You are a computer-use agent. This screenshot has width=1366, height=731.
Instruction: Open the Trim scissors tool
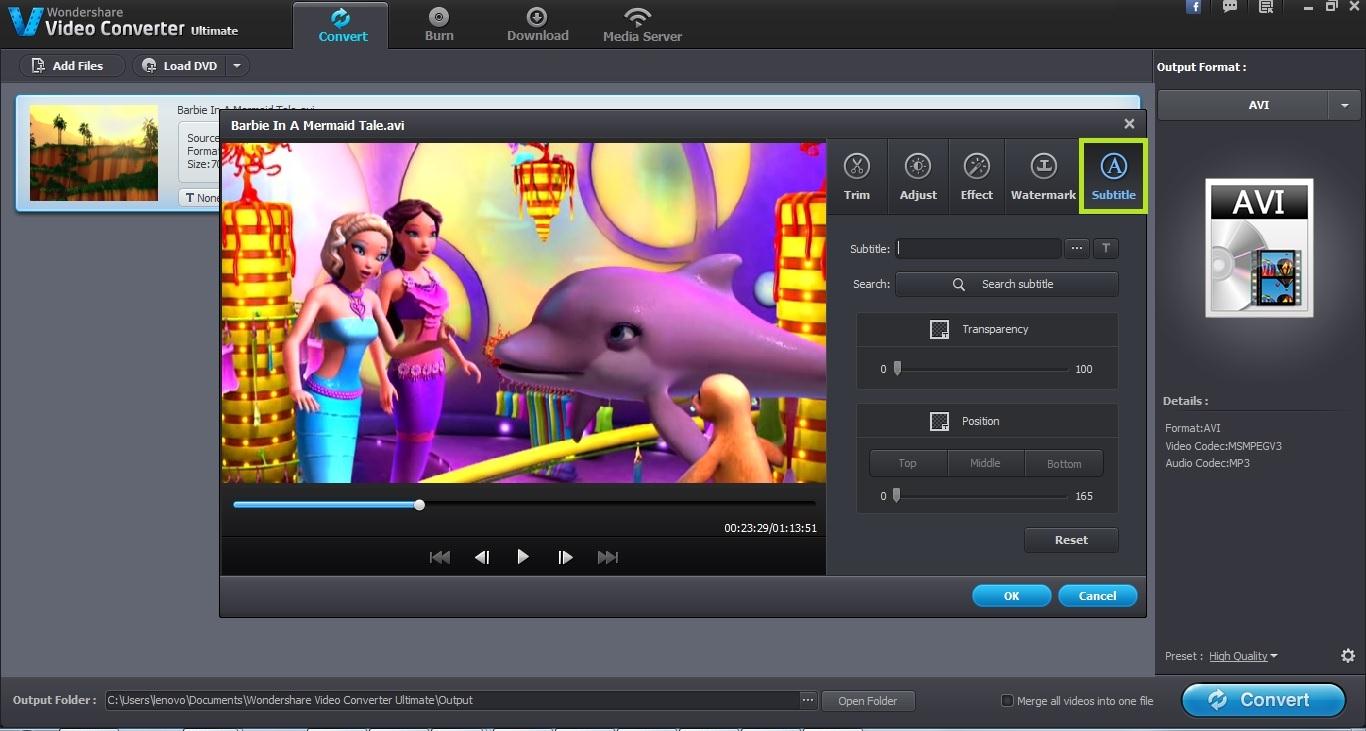(857, 176)
